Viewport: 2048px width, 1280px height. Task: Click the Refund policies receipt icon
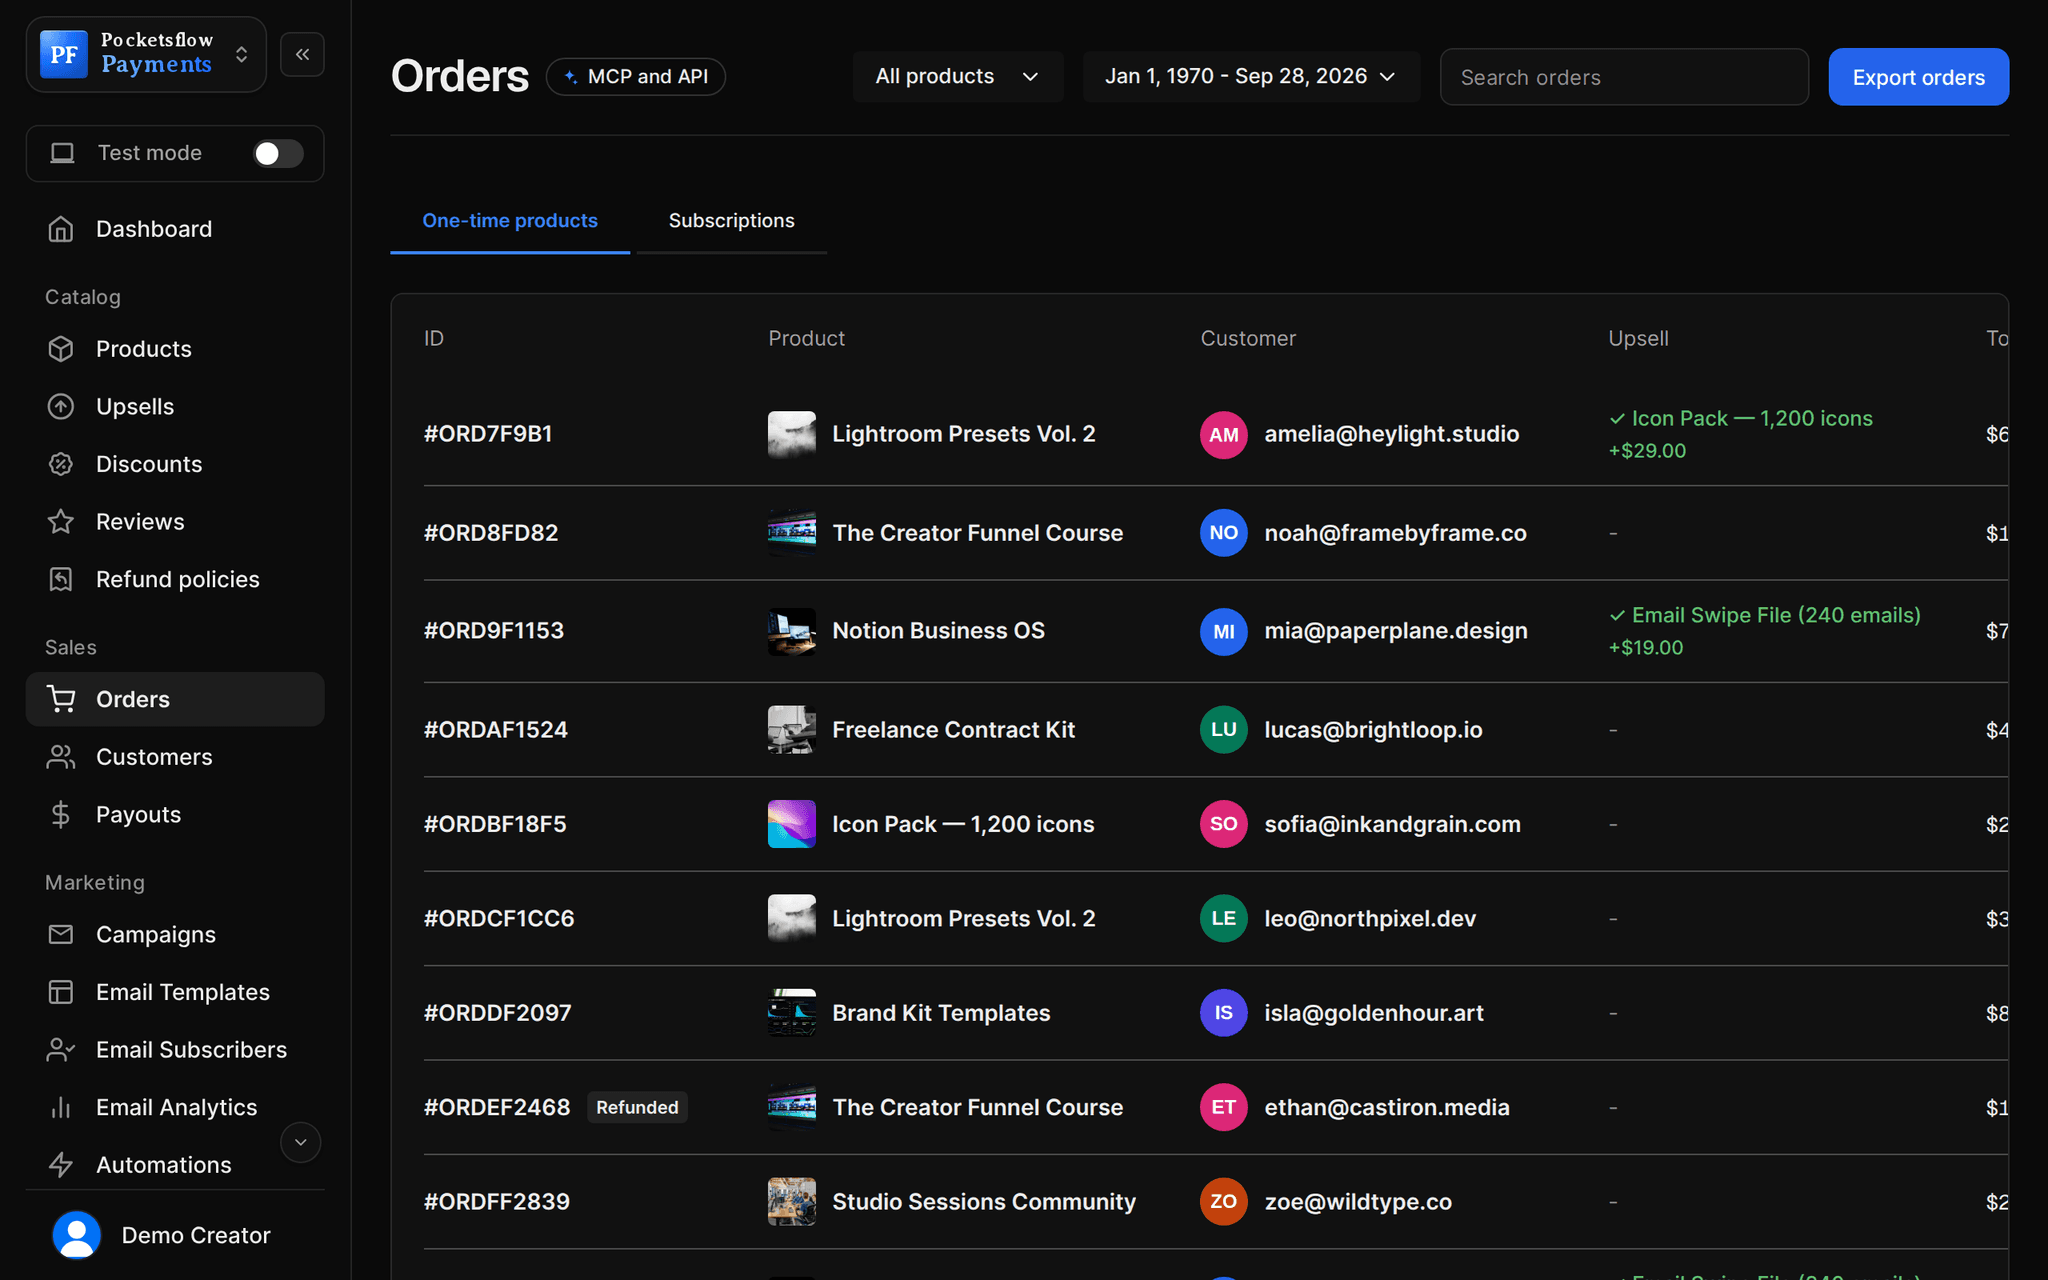[x=61, y=579]
